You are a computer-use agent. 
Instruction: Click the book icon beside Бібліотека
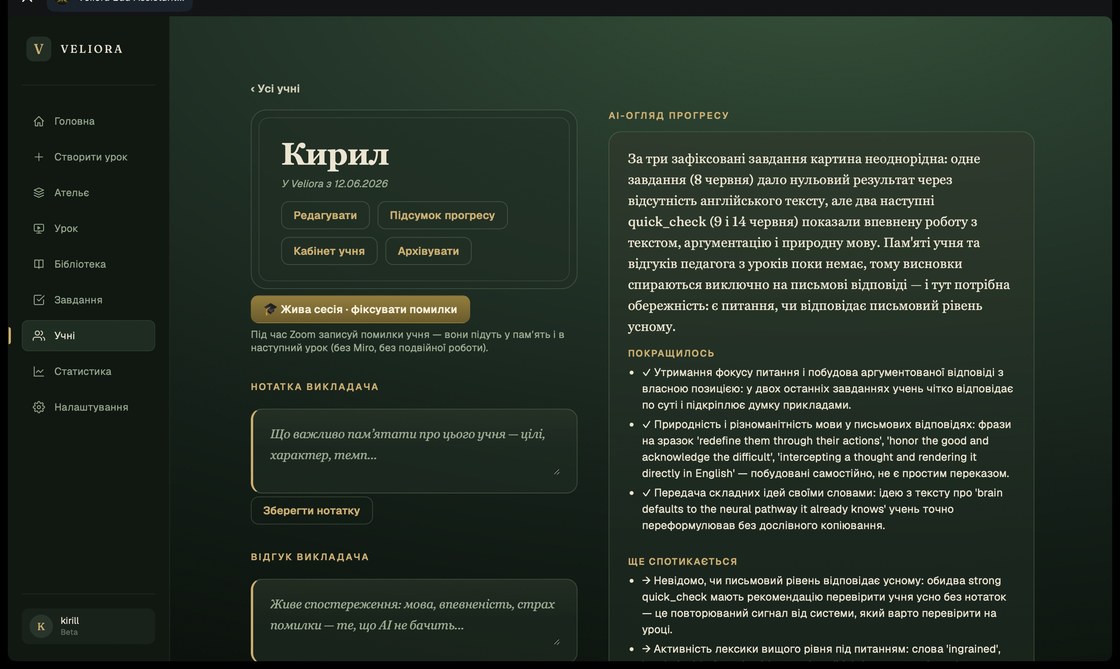click(x=39, y=264)
